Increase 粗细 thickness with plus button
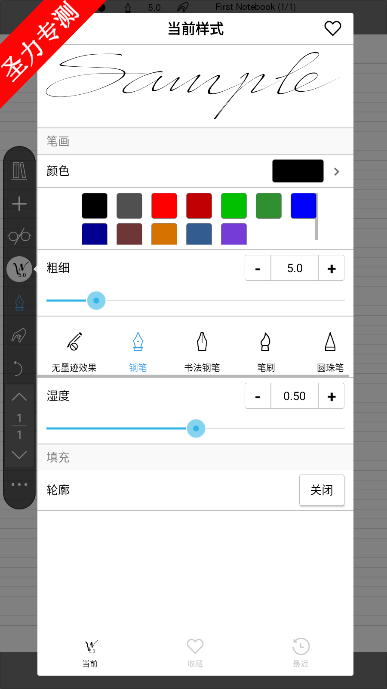 point(331,268)
